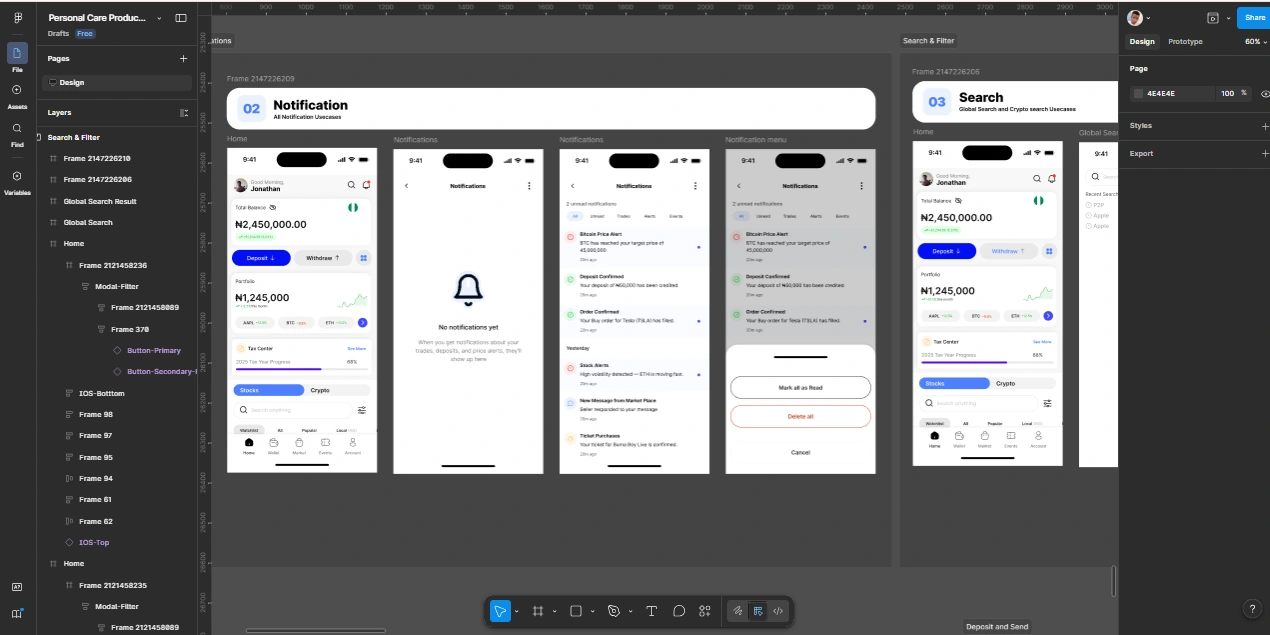Open the Frame tool options chevron

pyautogui.click(x=553, y=611)
